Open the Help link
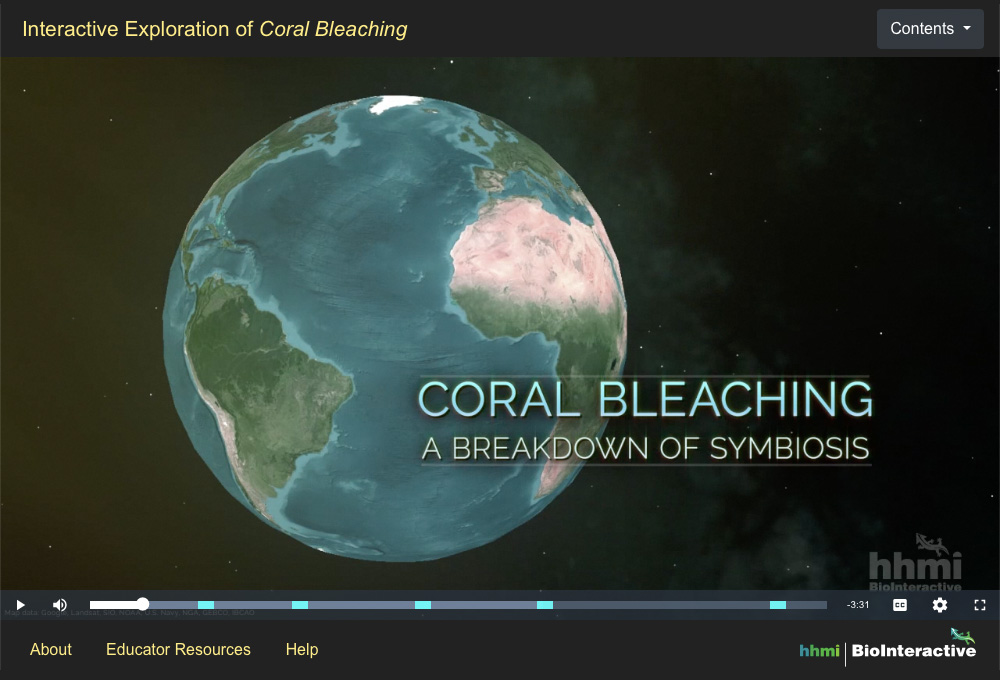This screenshot has width=1000, height=680. (302, 649)
